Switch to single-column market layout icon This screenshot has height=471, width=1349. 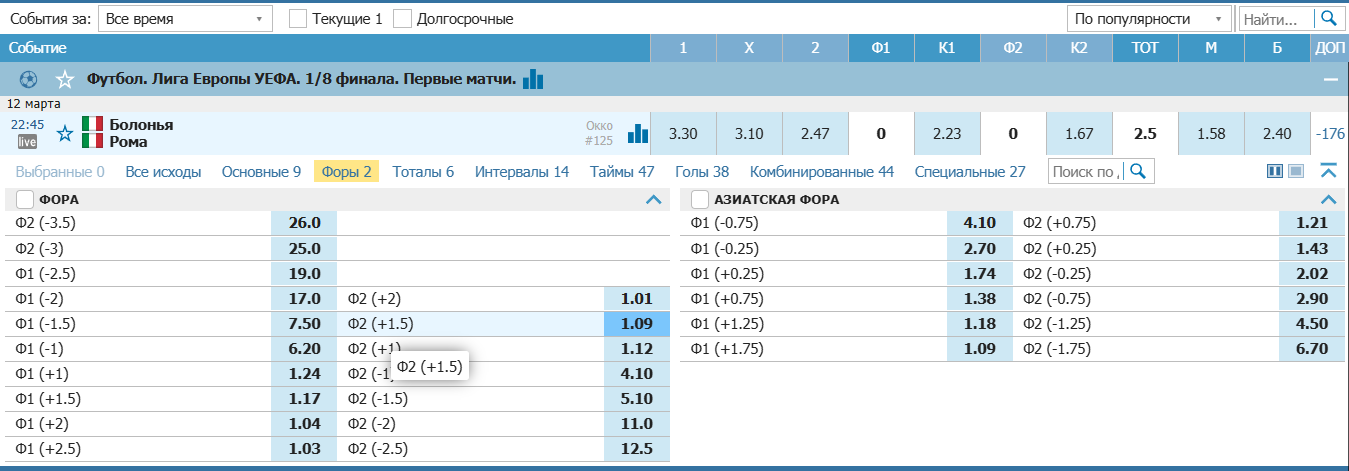point(1296,172)
